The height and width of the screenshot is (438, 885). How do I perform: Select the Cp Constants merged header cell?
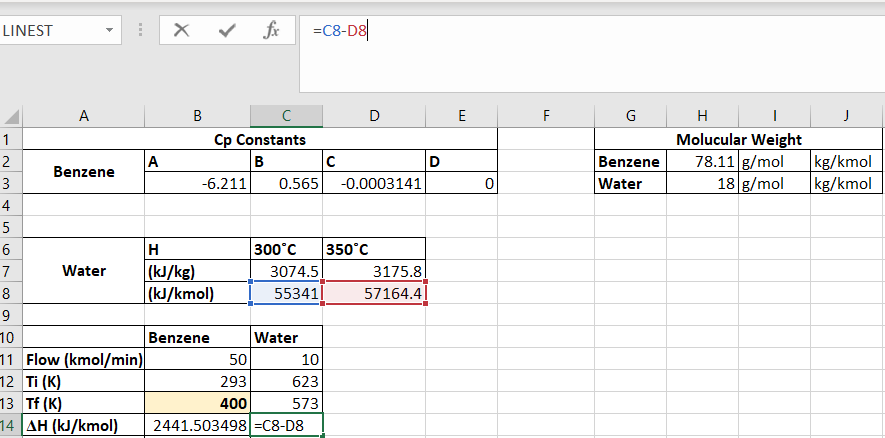click(x=260, y=140)
